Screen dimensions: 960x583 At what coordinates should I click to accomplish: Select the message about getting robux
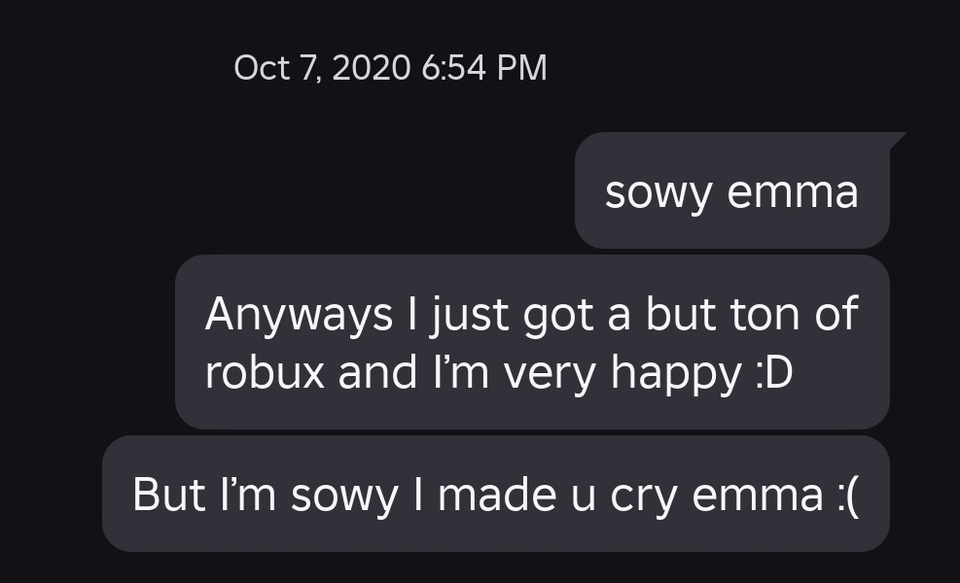[x=531, y=342]
